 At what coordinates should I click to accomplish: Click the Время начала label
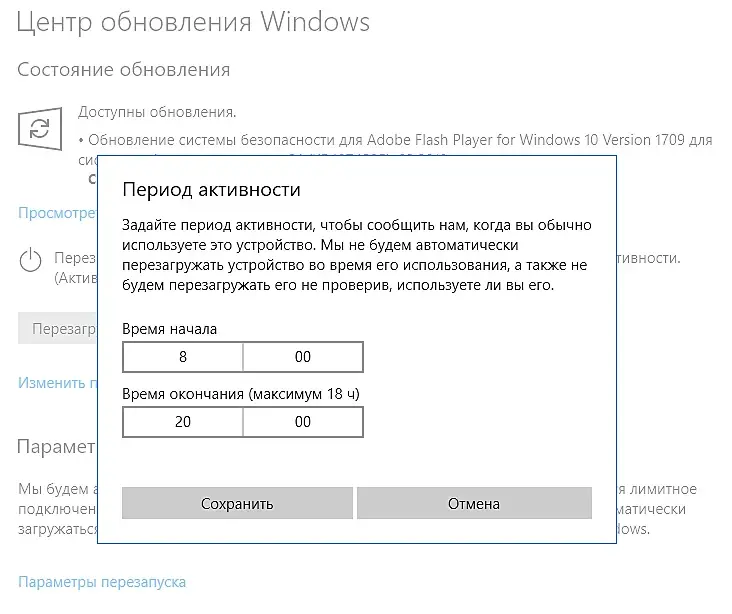(169, 329)
